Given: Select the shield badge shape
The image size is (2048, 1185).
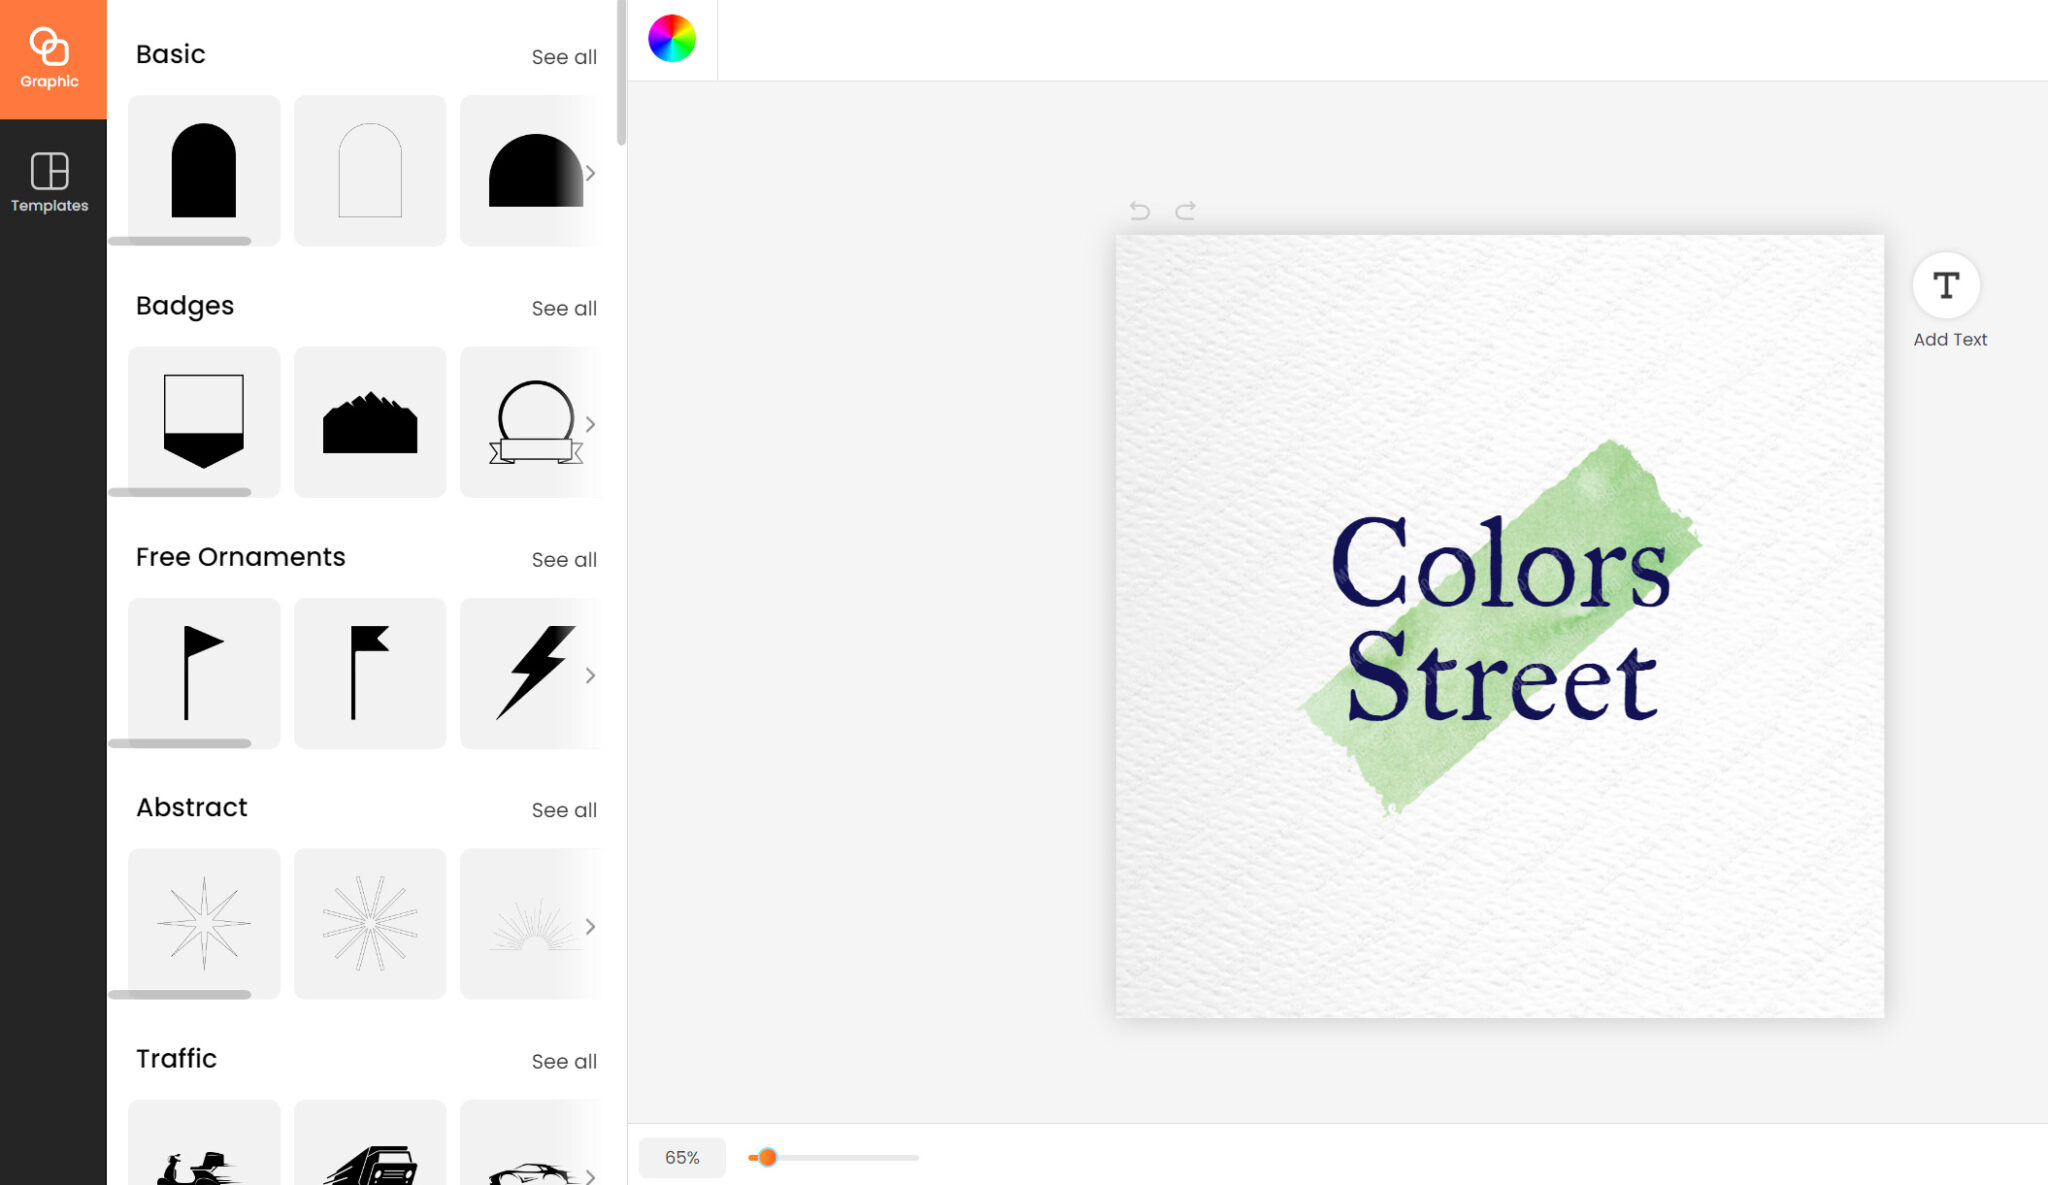Looking at the screenshot, I should (x=204, y=421).
